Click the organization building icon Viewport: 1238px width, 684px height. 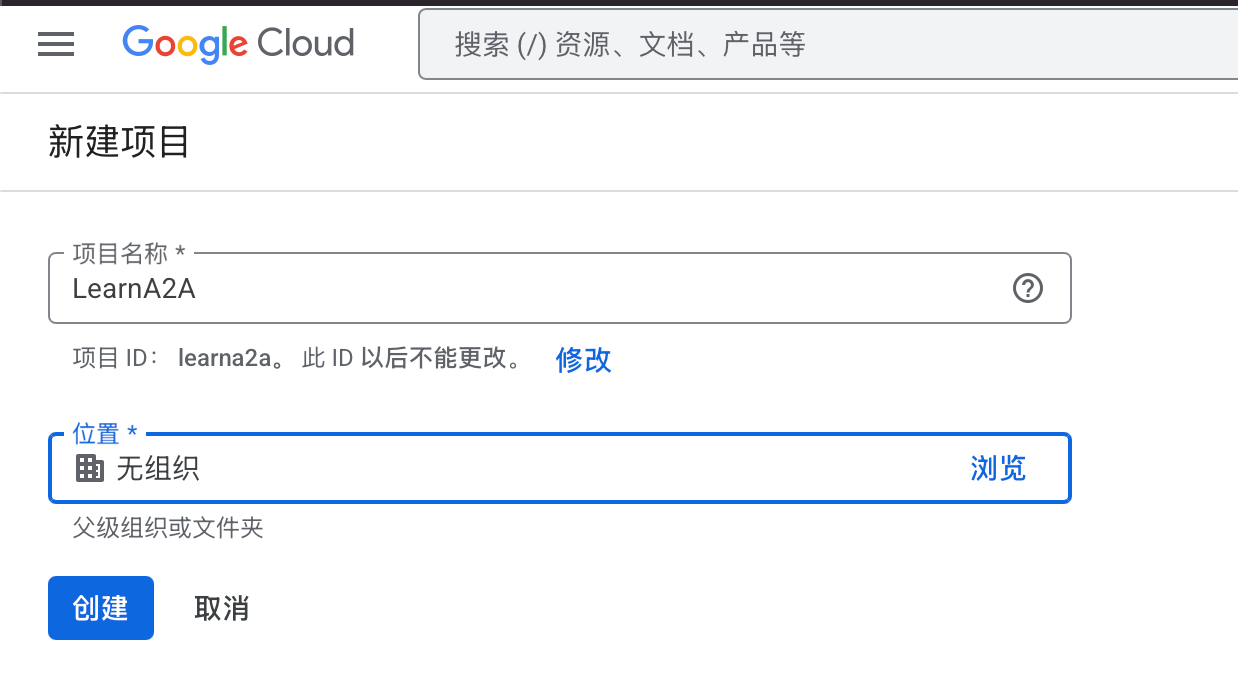pos(90,468)
